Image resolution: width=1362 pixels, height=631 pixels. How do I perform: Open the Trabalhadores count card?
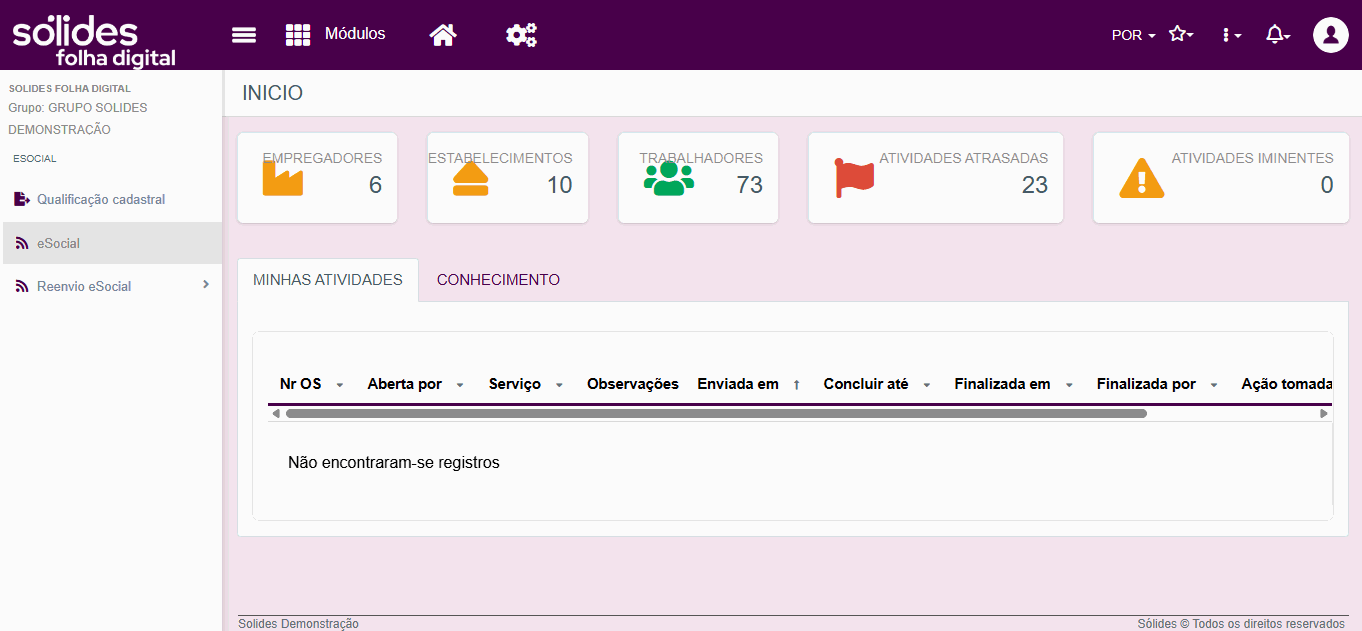point(698,178)
